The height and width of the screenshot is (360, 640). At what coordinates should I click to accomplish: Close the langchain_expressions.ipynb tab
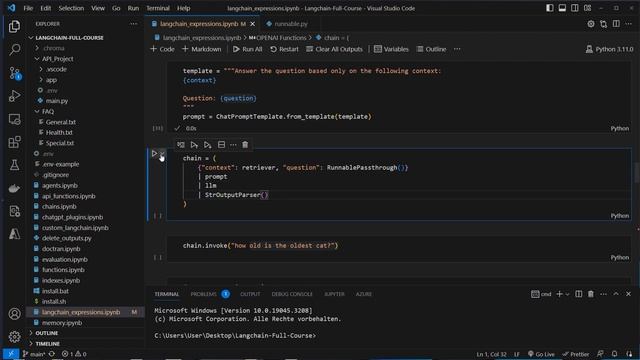(x=253, y=24)
